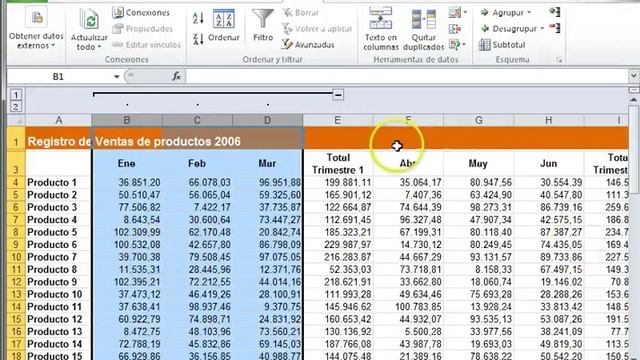Click title cell 'Ventas de productos 2006'
Viewport: 640px width, 360px height.
pos(168,142)
